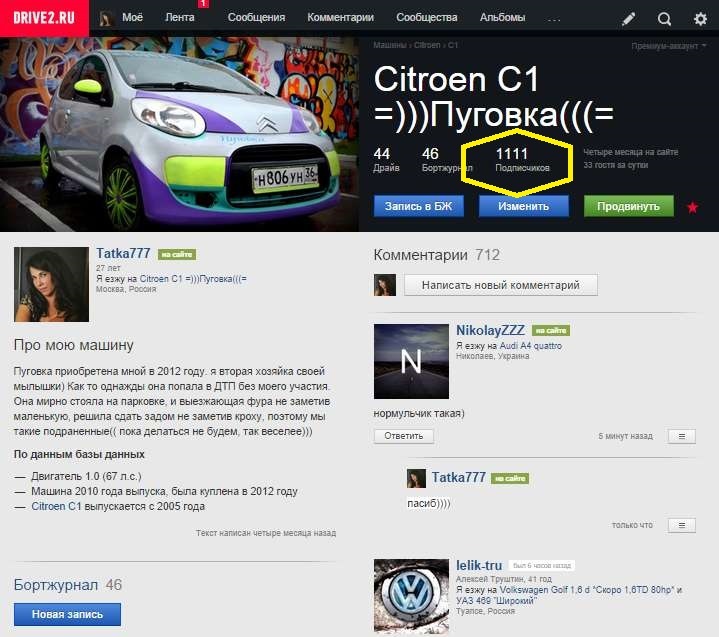Viewport: 719px width, 637px height.
Task: Click 'Двигатель 1.0 (67 л.с.)' list entry
Action: 86,476
